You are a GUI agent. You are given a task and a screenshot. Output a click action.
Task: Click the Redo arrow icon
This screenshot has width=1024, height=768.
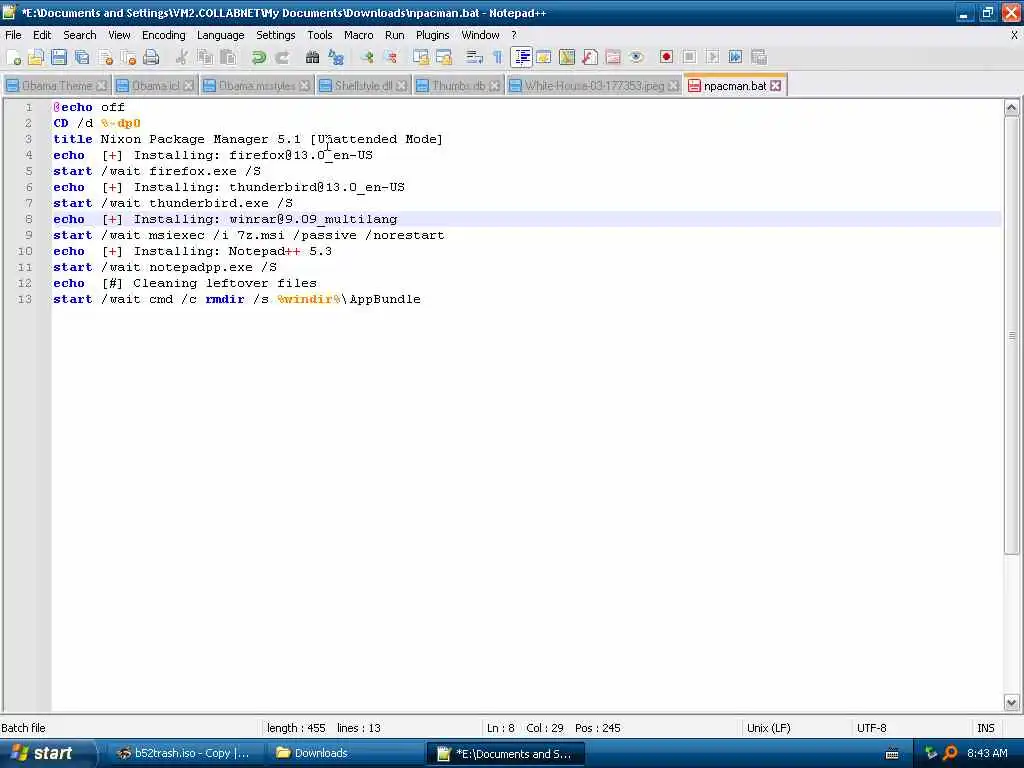281,57
